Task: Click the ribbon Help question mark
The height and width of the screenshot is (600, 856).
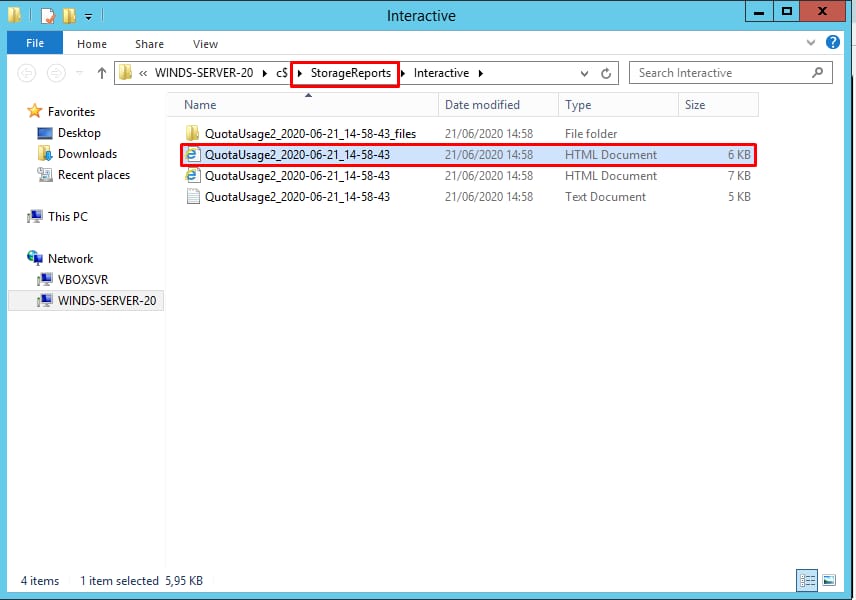Action: point(833,43)
